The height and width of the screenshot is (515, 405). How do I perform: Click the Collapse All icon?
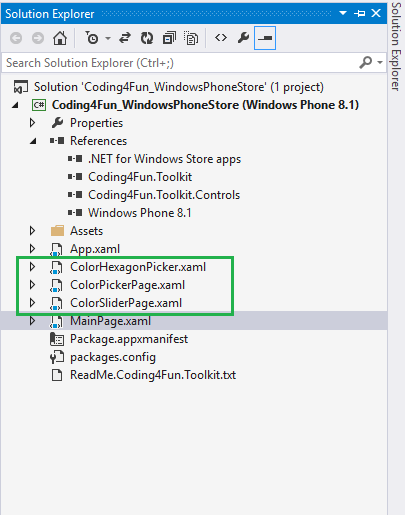click(169, 38)
